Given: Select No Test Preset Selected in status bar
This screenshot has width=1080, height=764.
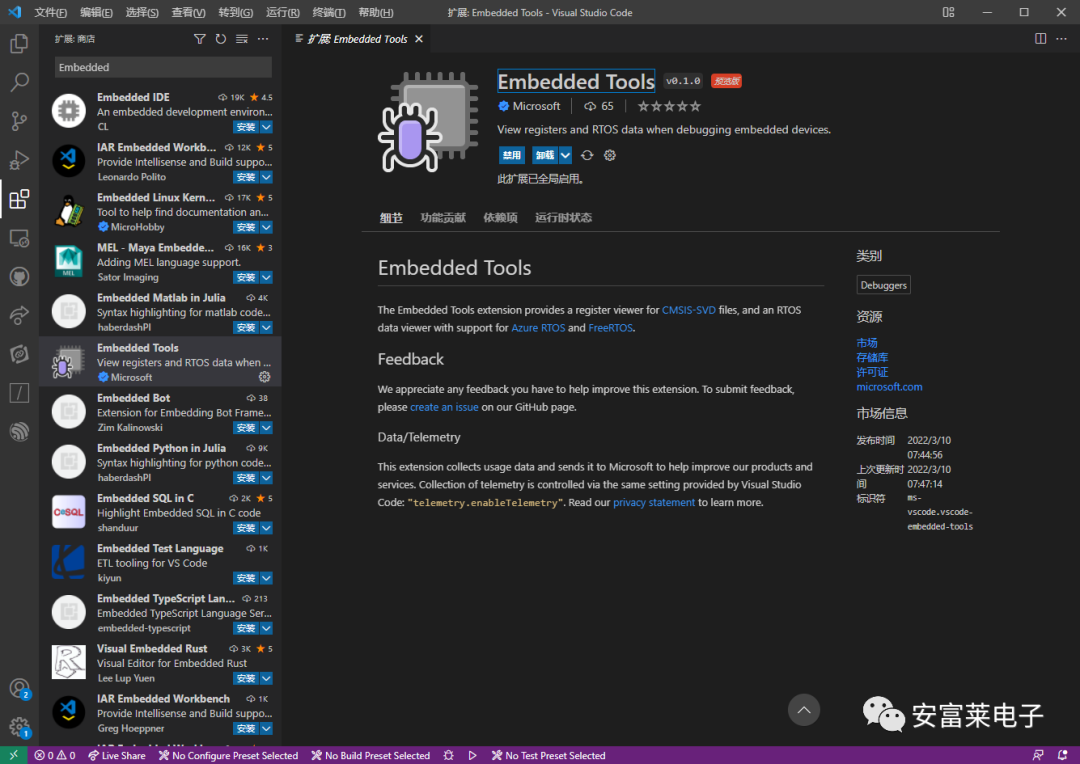Looking at the screenshot, I should [x=549, y=755].
